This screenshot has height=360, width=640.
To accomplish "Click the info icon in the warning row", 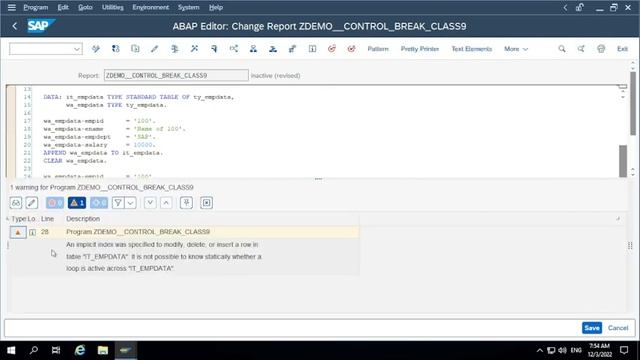I will [32, 232].
